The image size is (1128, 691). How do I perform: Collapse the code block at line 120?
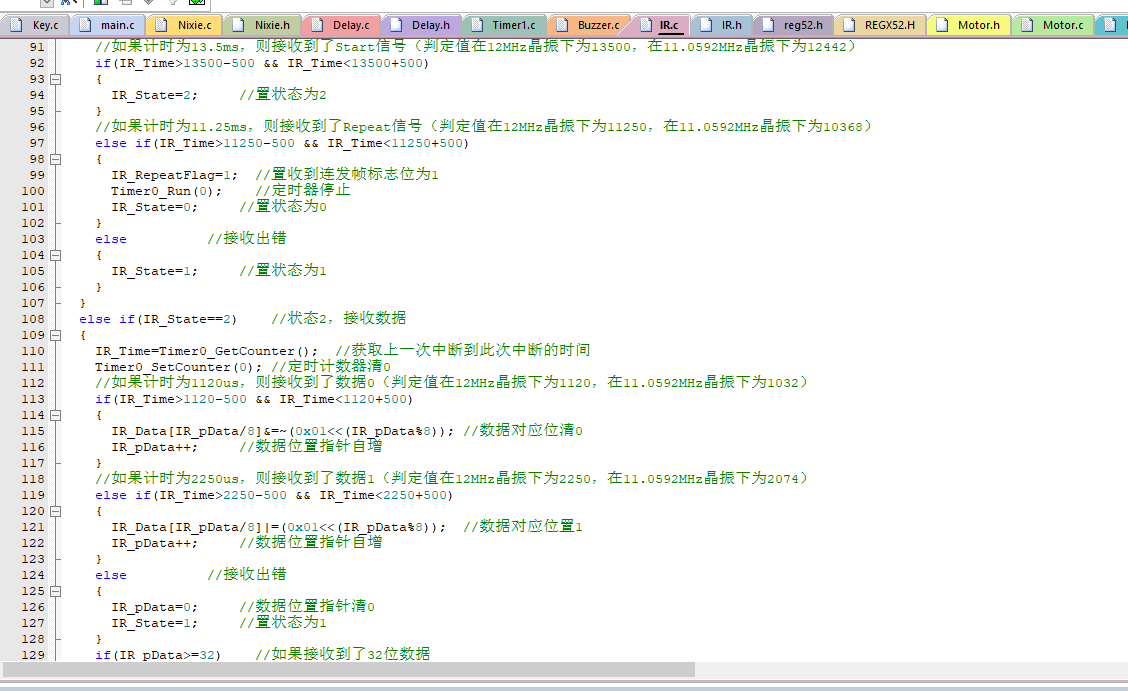coord(55,511)
